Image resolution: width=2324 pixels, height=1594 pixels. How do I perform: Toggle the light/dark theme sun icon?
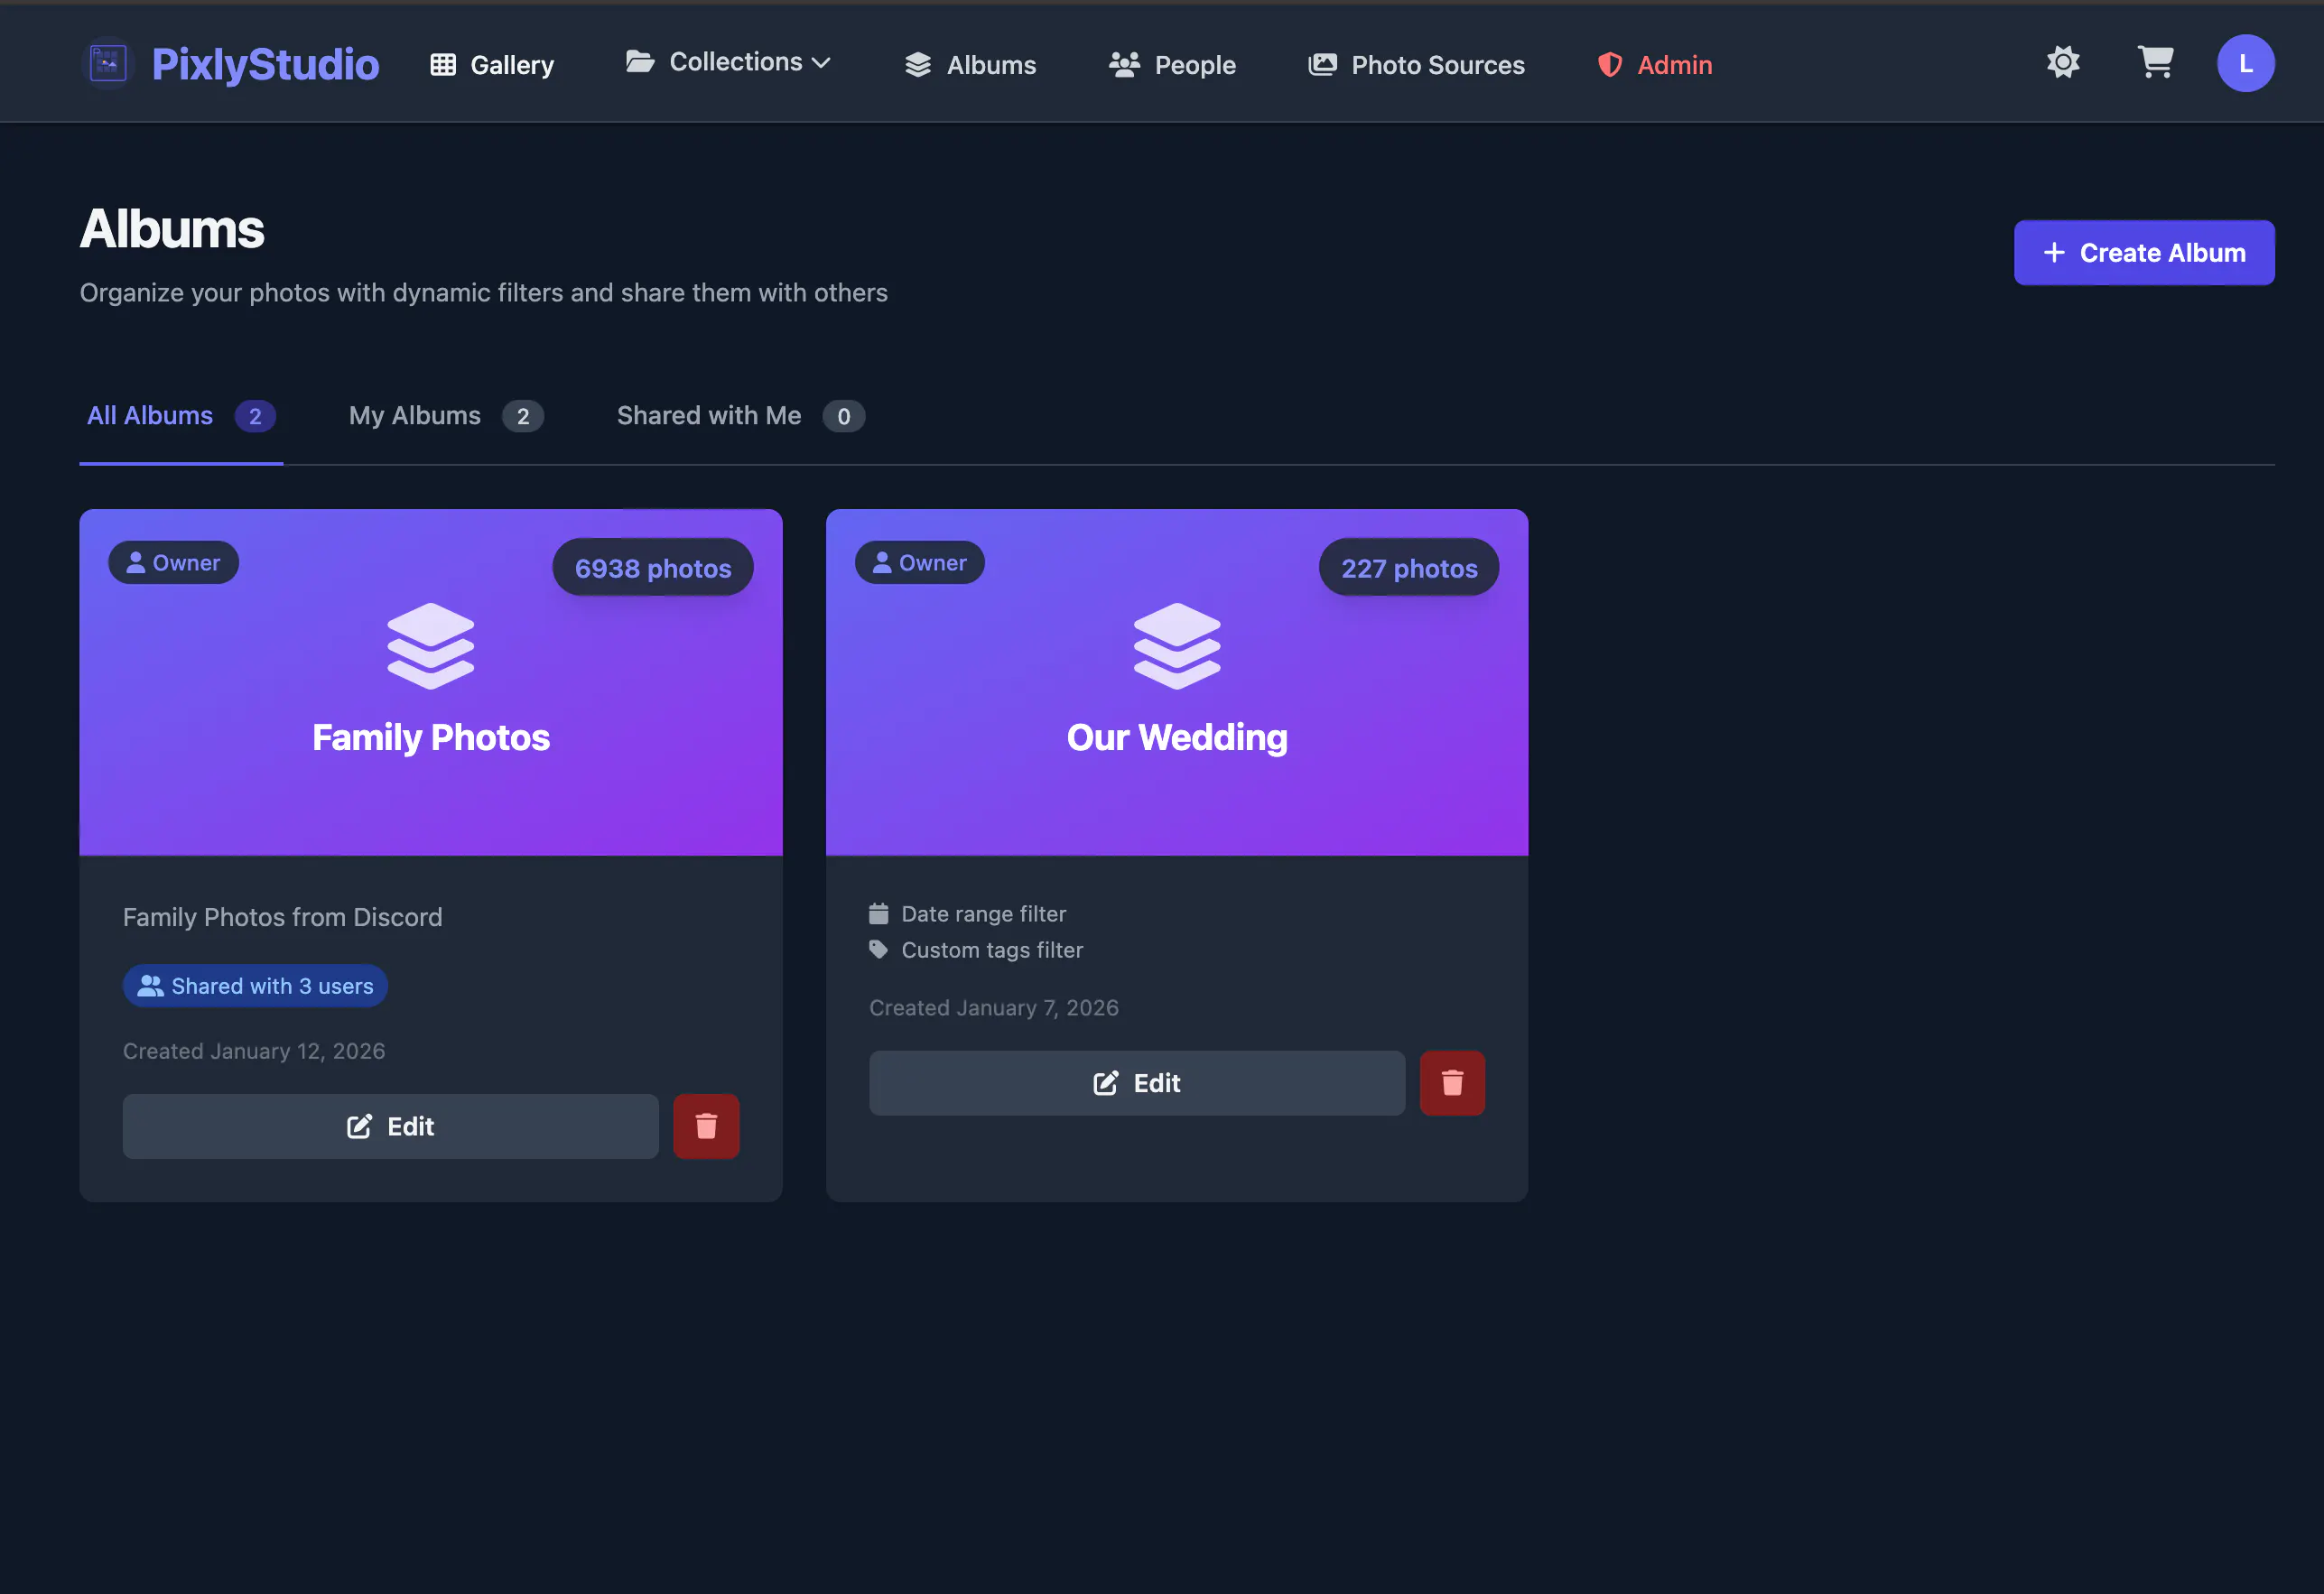[x=2063, y=63]
